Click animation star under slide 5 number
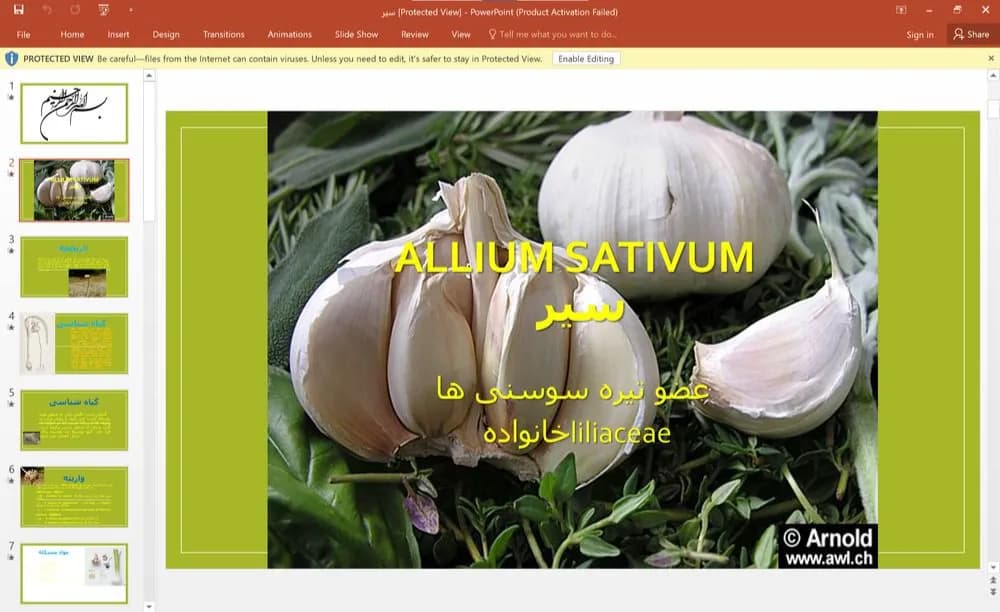Screen dimensions: 1000x612 (x=11, y=404)
